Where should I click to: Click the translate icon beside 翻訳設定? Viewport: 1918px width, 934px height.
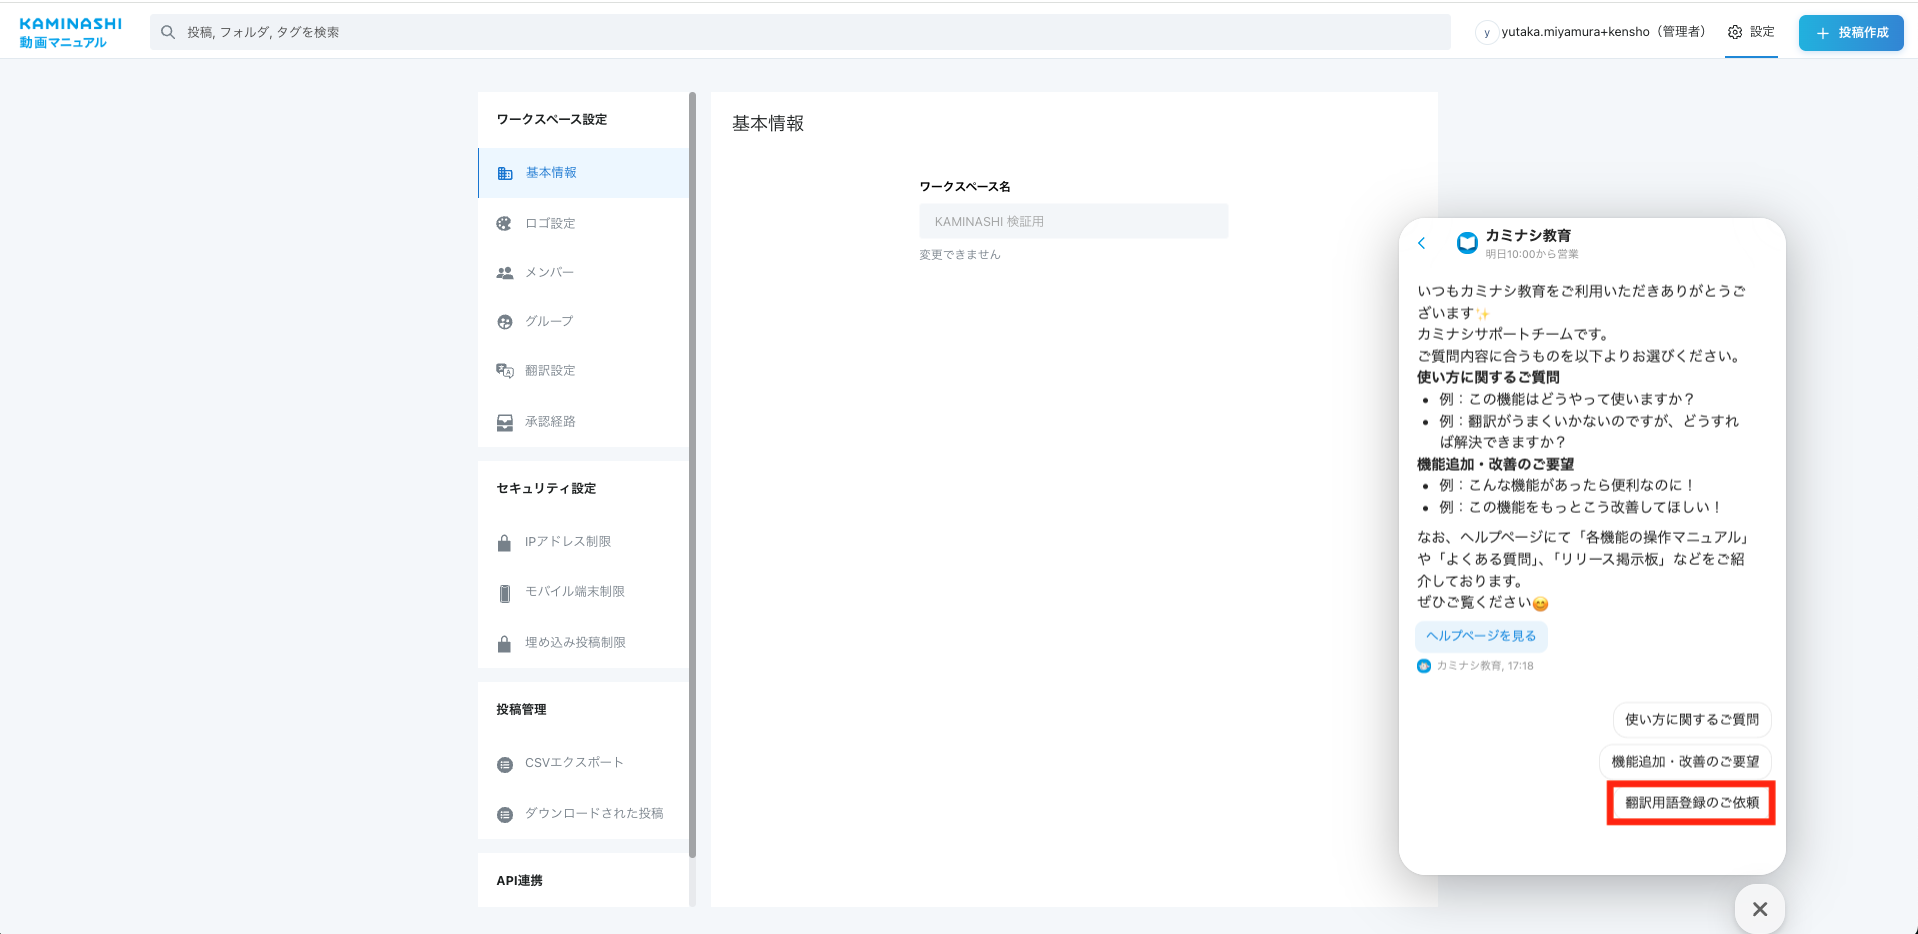pos(504,371)
